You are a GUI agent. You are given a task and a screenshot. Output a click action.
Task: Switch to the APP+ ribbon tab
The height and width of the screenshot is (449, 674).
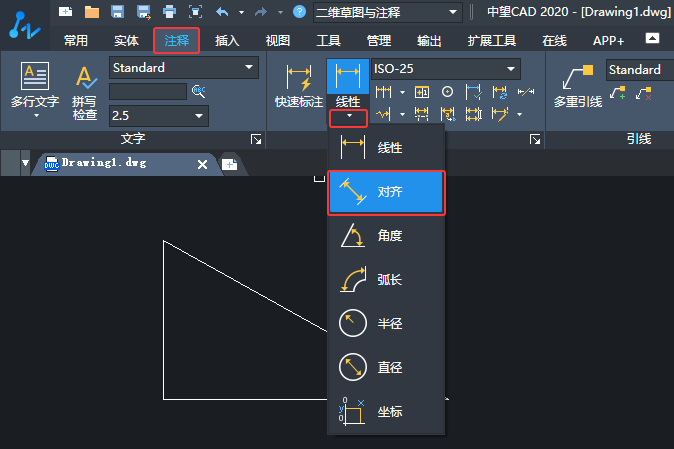(x=608, y=40)
